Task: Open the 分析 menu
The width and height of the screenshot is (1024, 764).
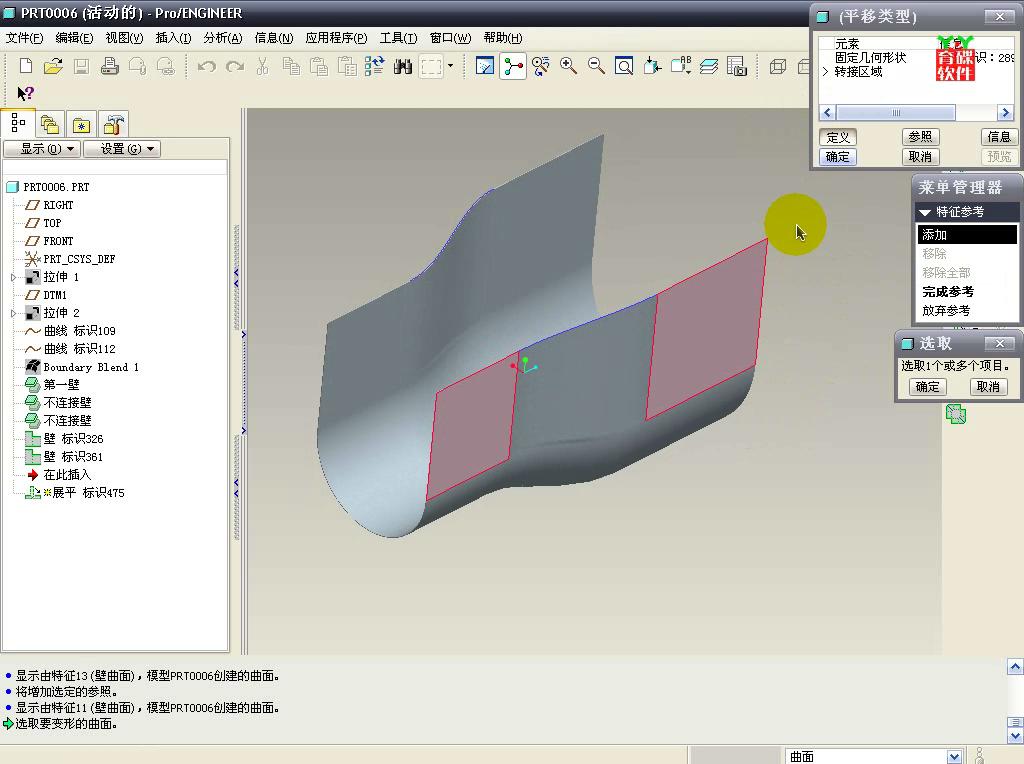Action: 223,38
